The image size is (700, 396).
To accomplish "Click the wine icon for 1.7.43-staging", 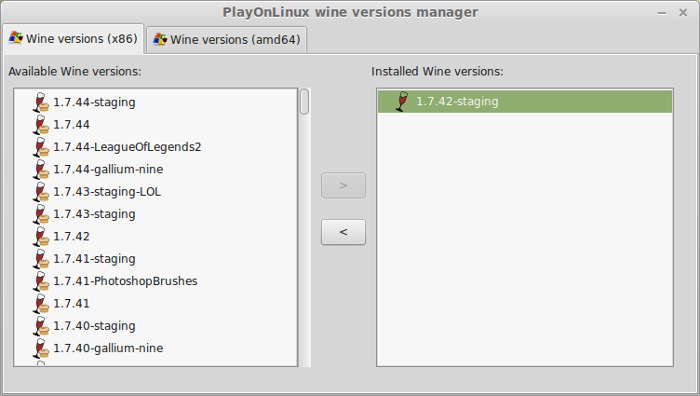I will coord(41,214).
